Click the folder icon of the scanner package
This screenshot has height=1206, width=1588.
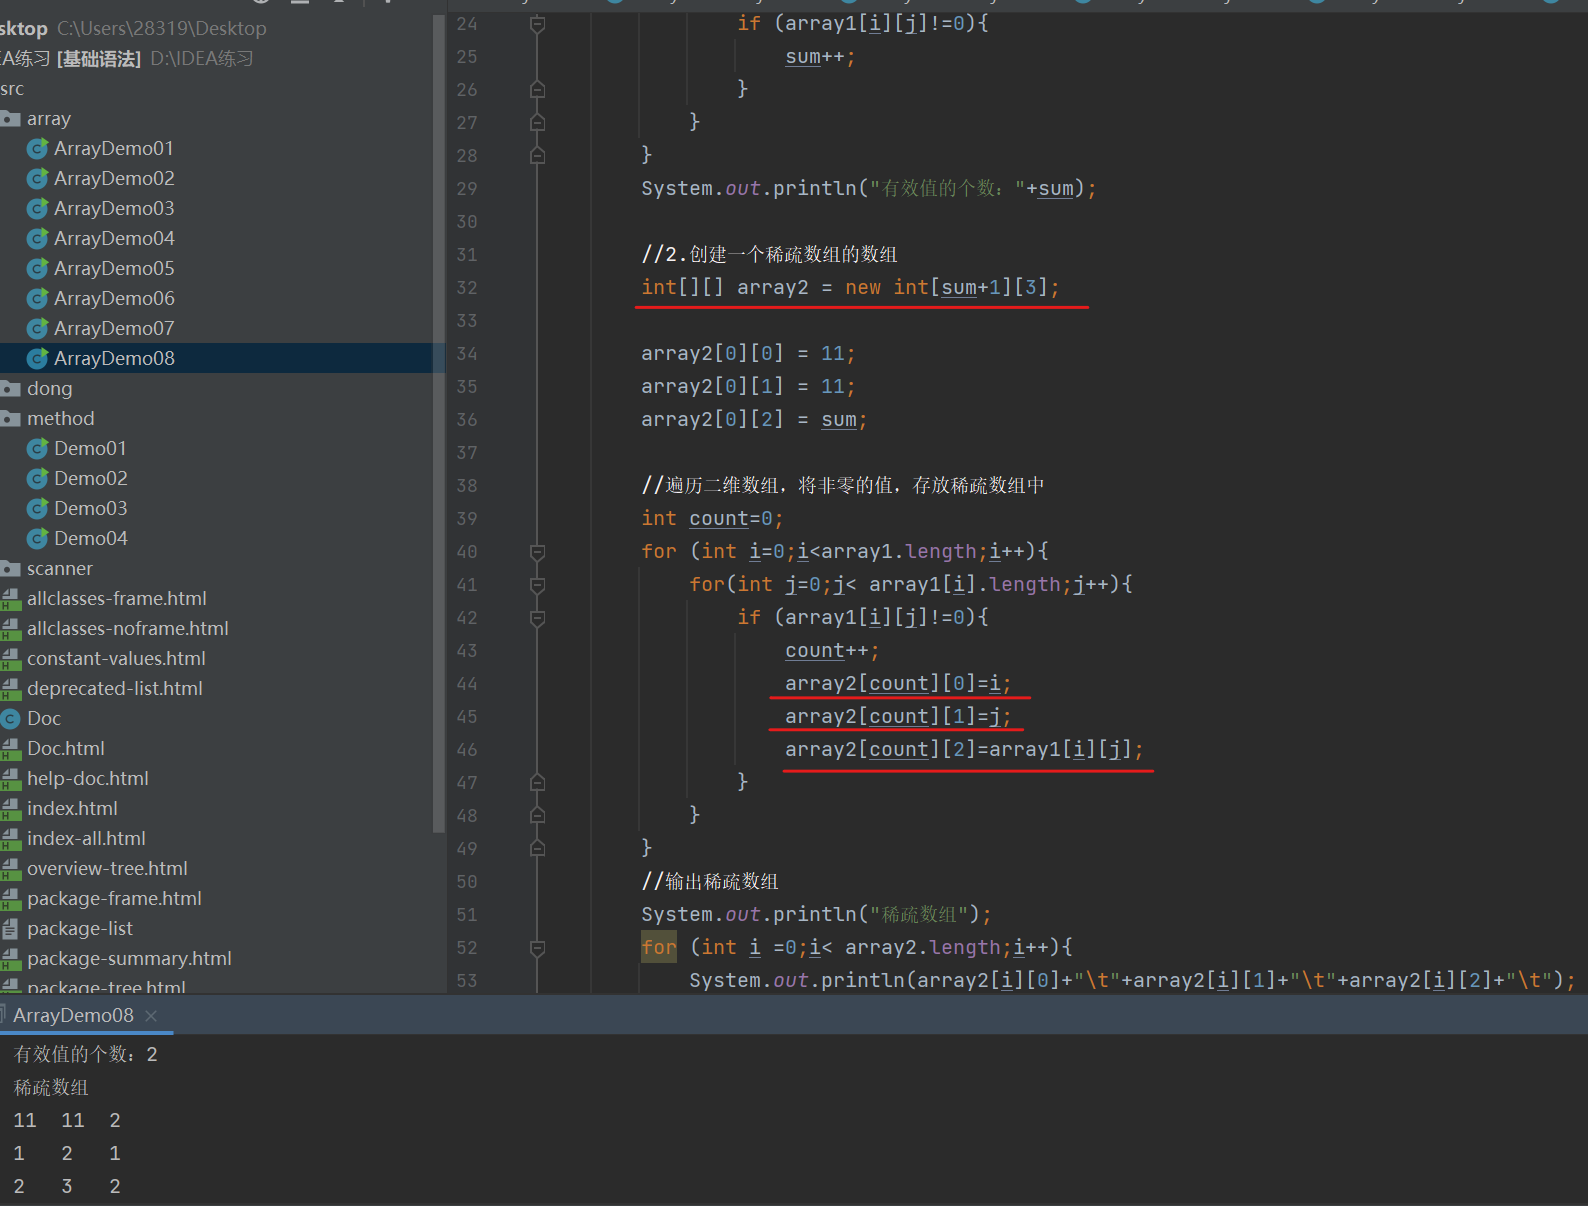click(x=11, y=569)
